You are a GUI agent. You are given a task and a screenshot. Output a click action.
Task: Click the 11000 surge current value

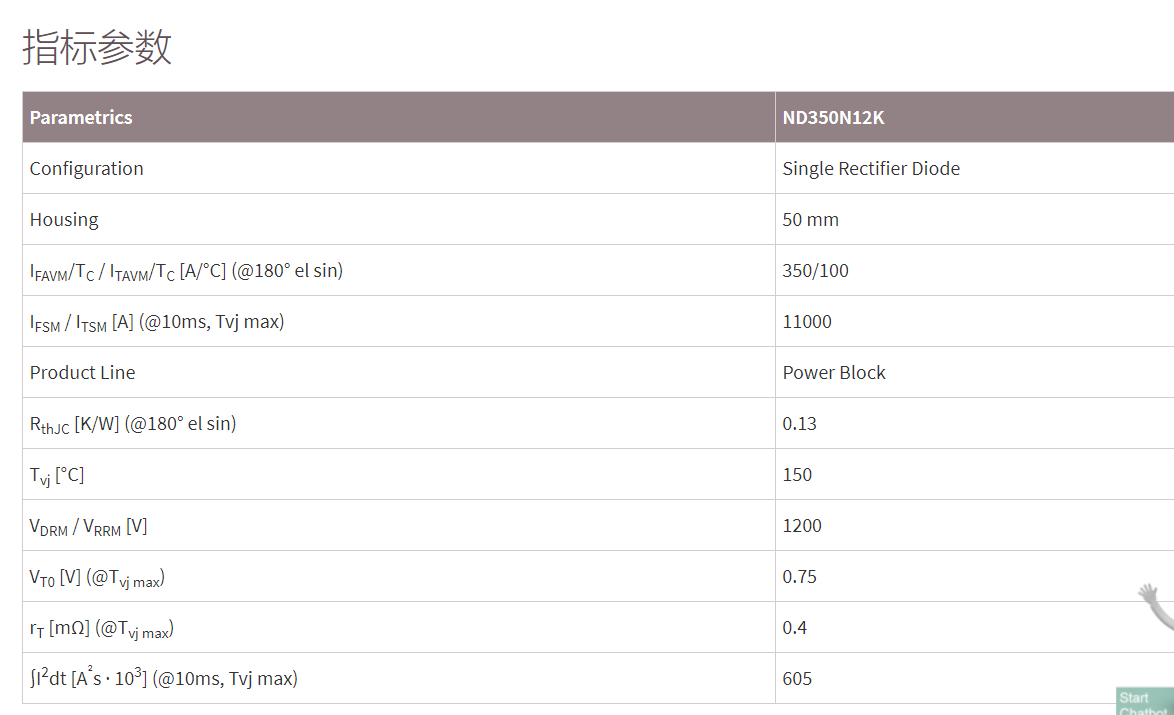pyautogui.click(x=807, y=321)
